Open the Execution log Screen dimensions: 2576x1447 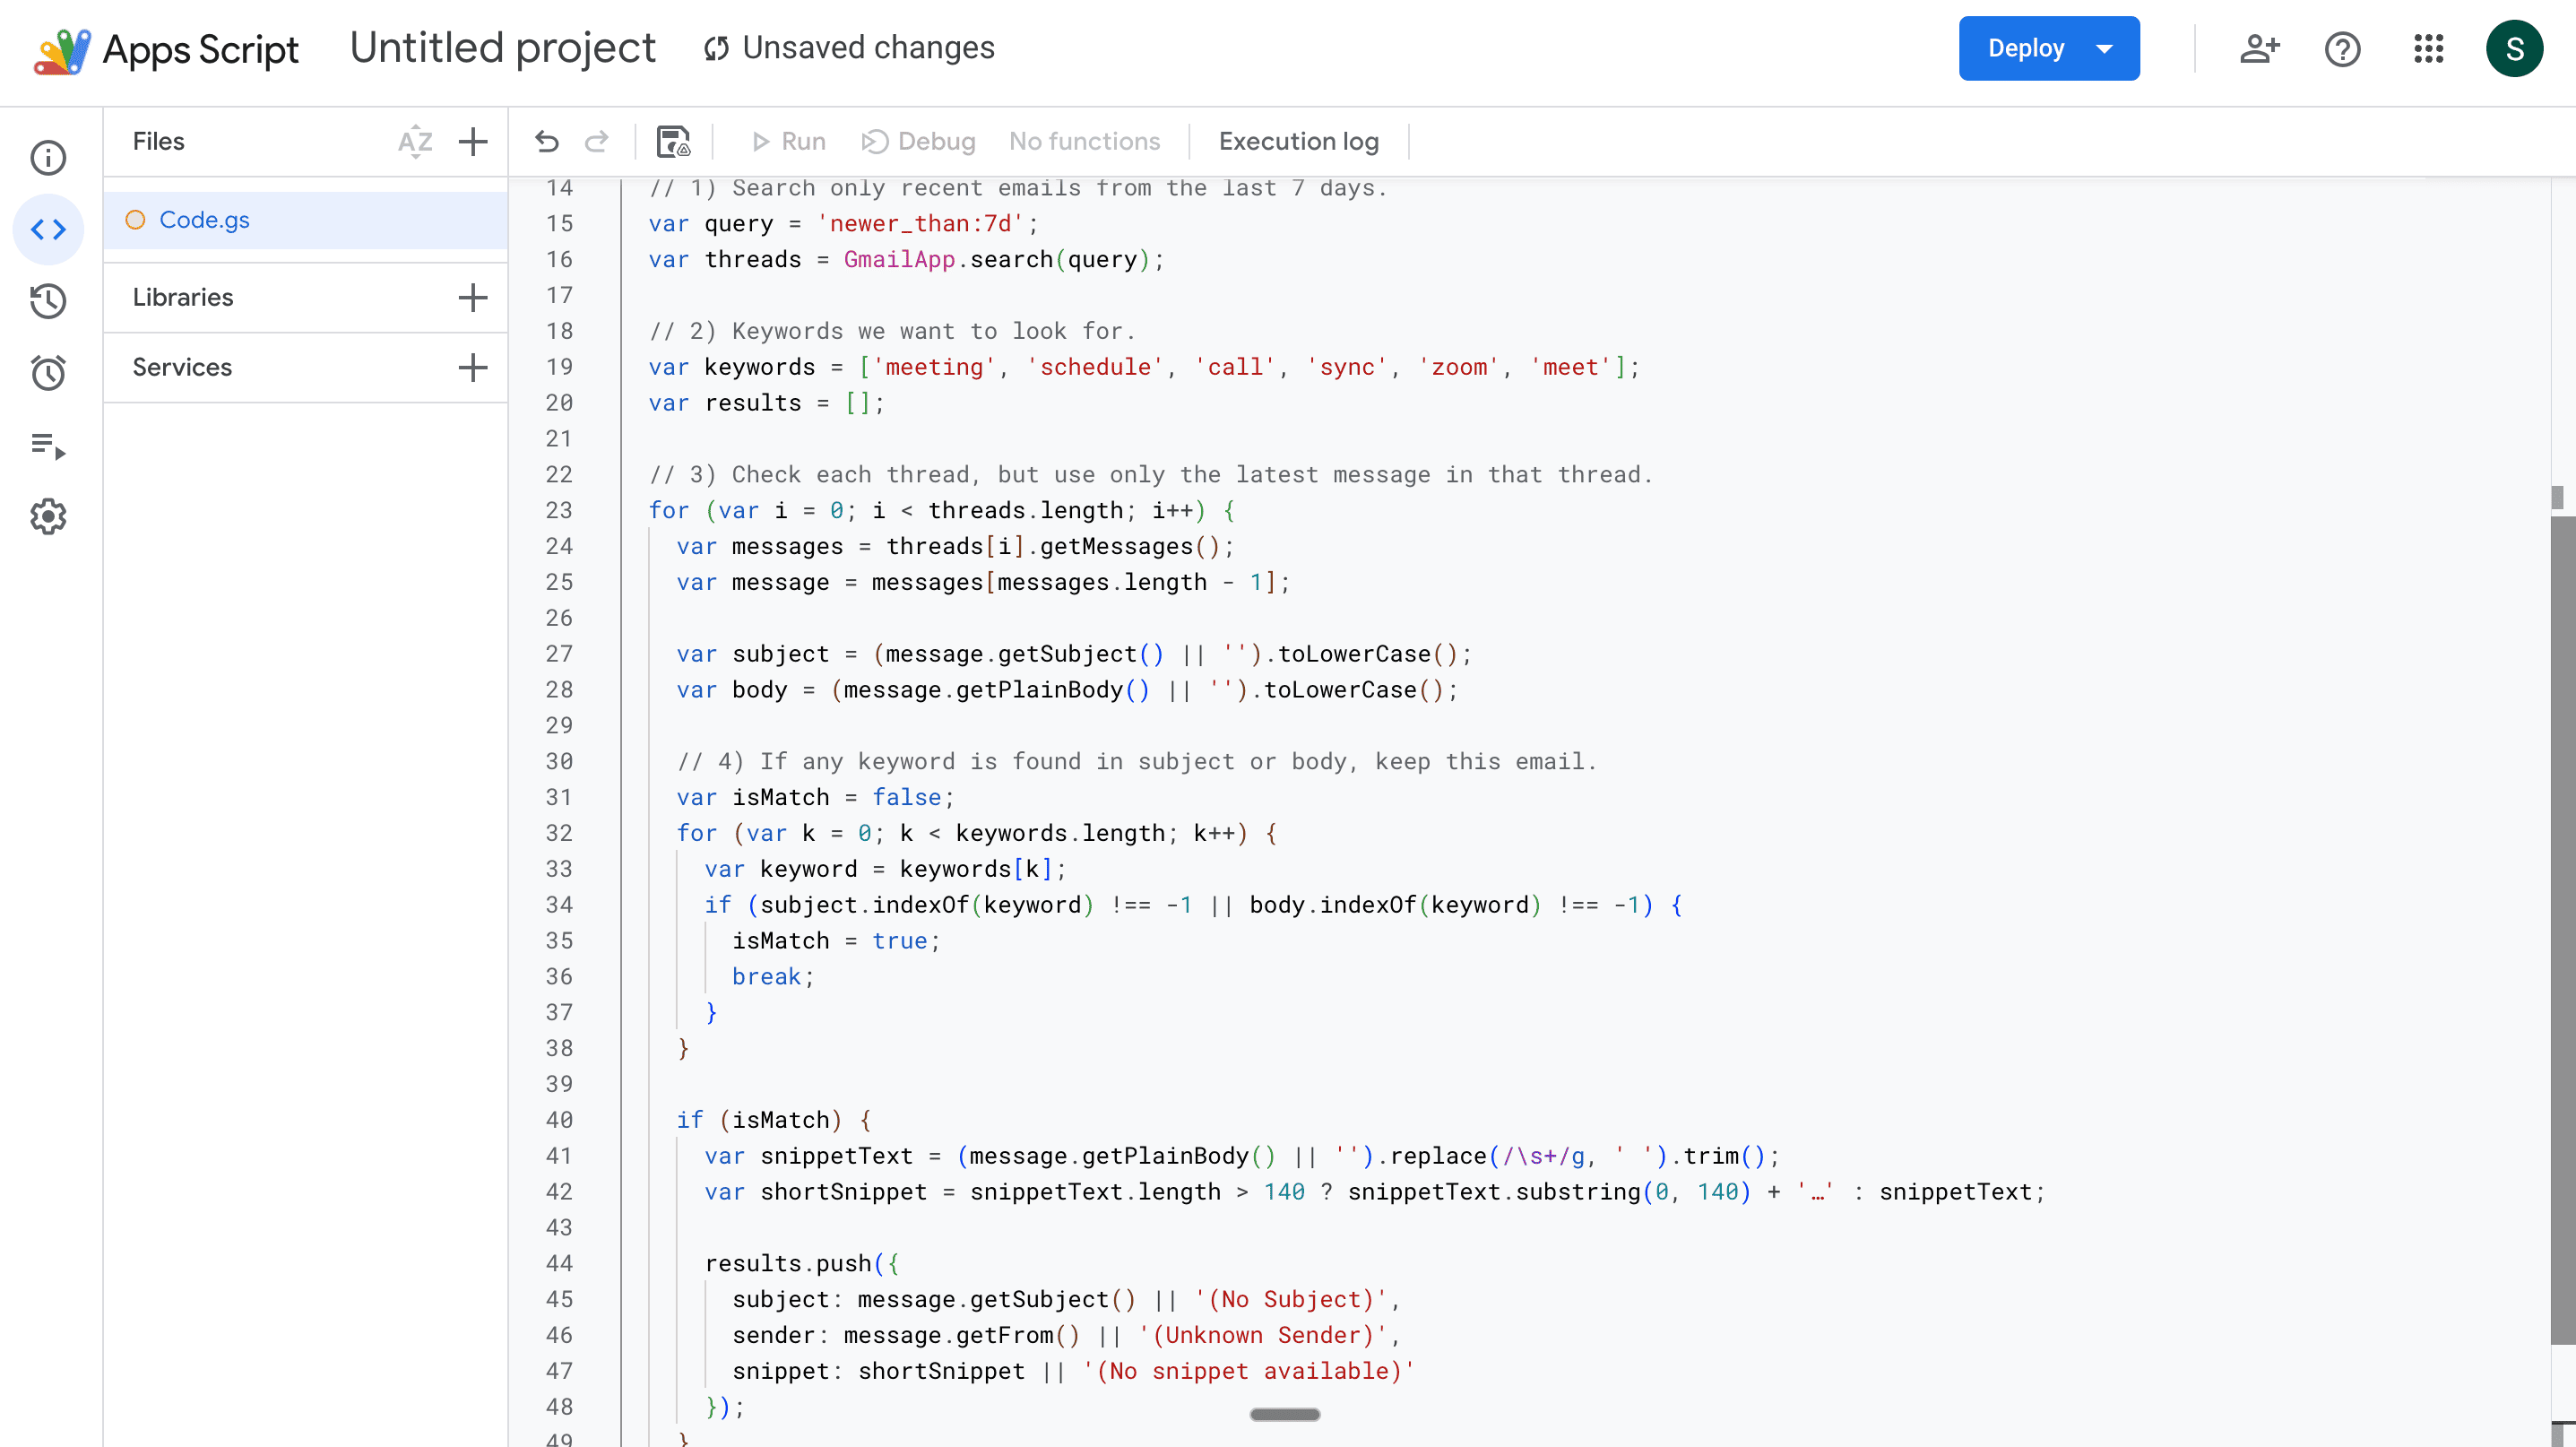pos(1298,142)
